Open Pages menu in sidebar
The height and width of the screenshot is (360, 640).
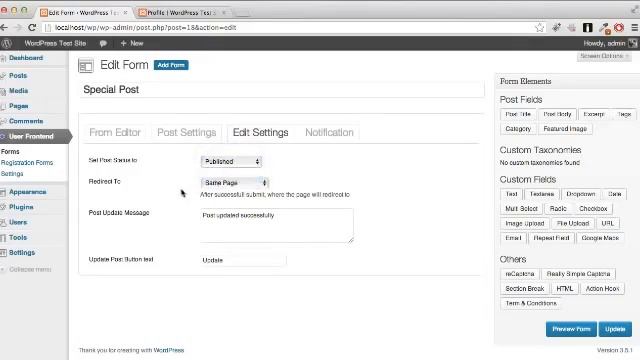click(18, 106)
